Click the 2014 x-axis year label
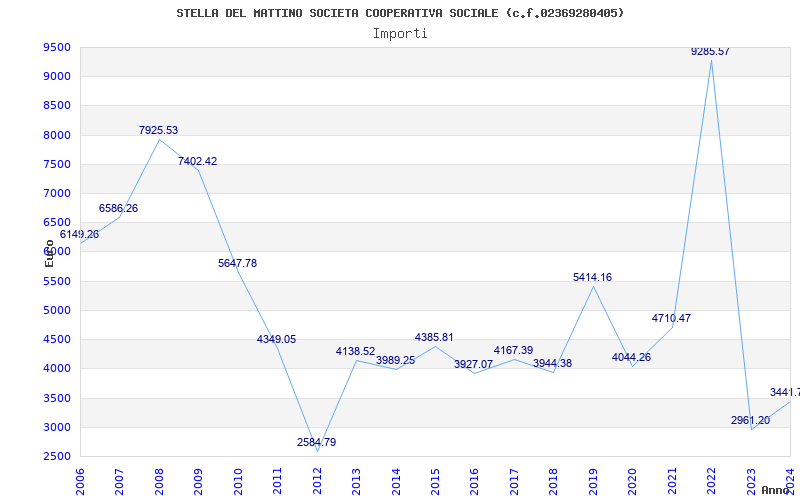800x500 pixels. click(396, 482)
